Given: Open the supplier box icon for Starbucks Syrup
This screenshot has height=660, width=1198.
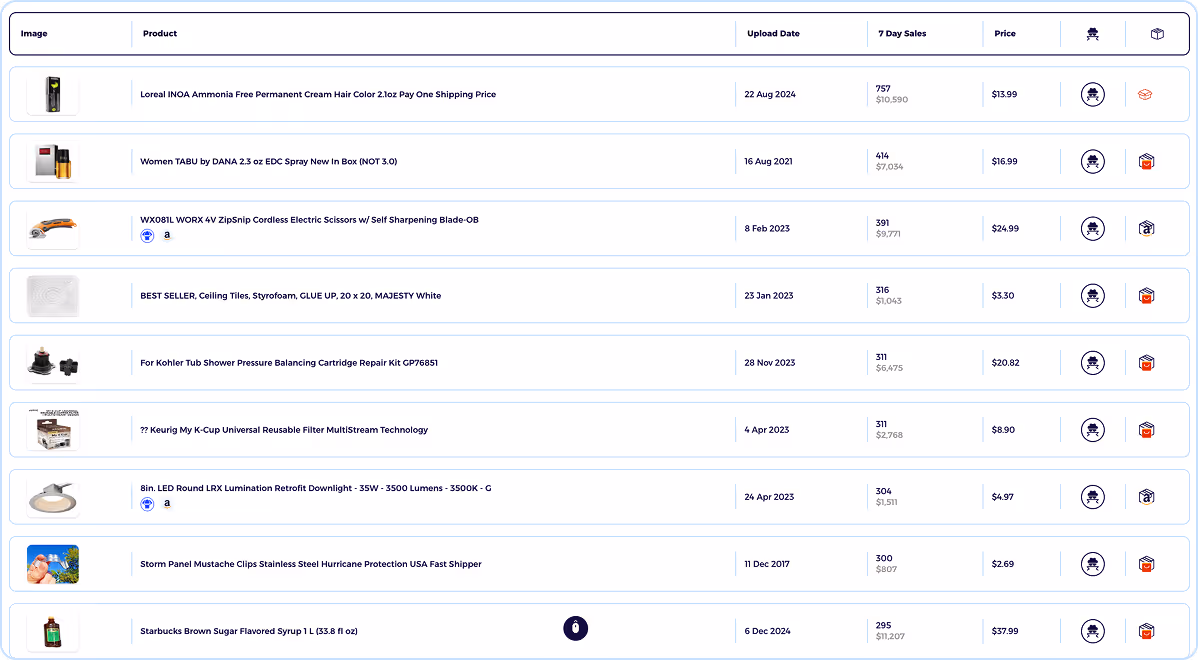Looking at the screenshot, I should [x=1146, y=631].
